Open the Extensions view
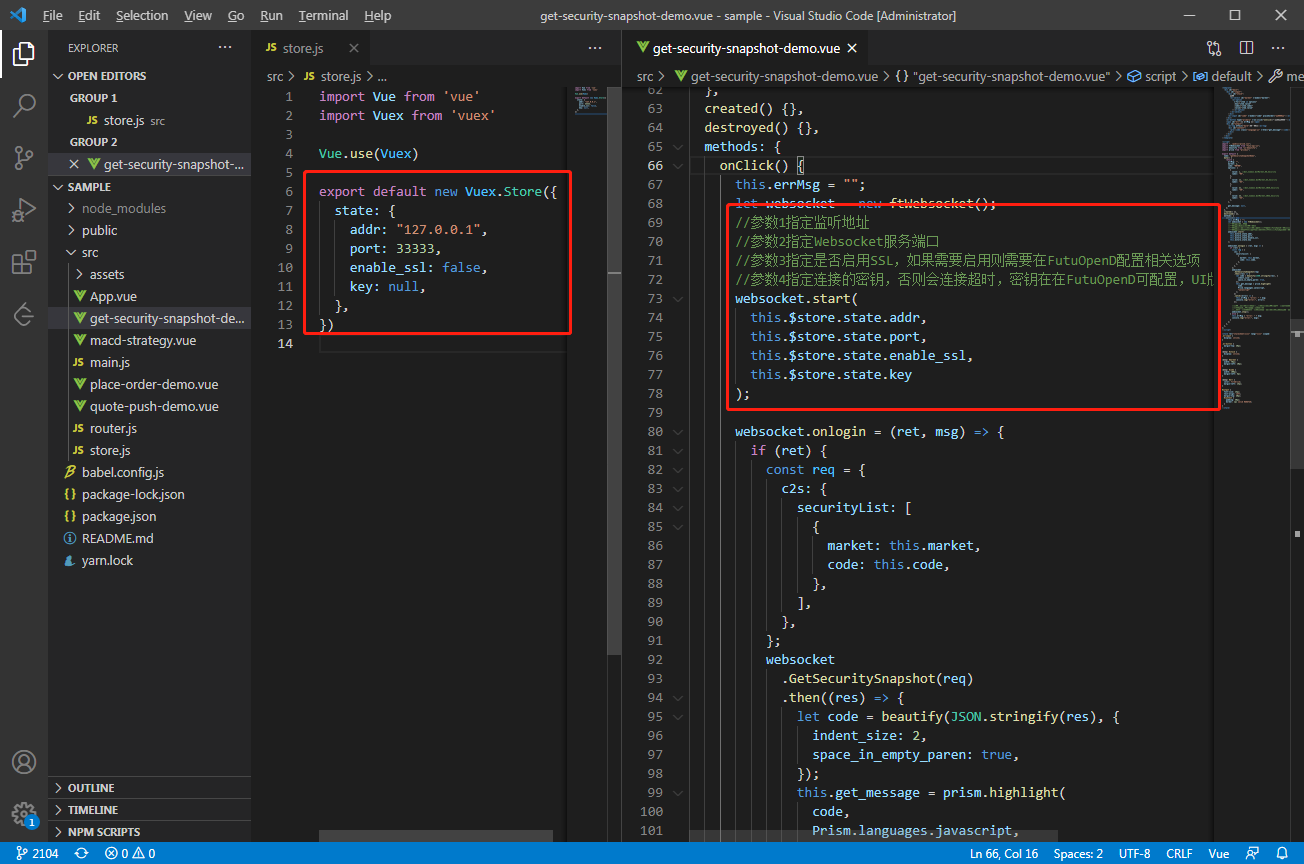The width and height of the screenshot is (1304, 864). (x=24, y=263)
